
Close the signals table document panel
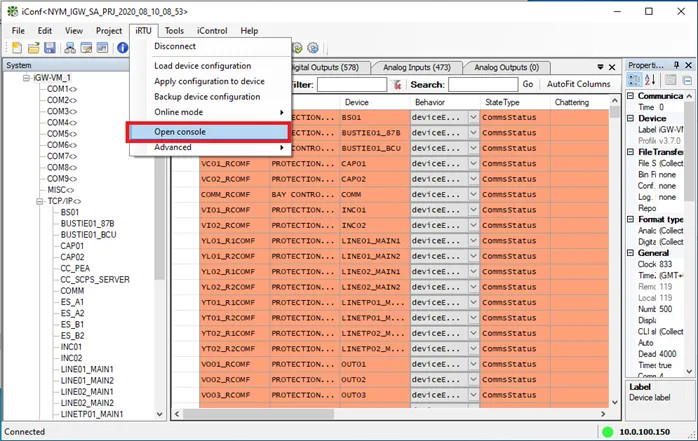pos(612,67)
